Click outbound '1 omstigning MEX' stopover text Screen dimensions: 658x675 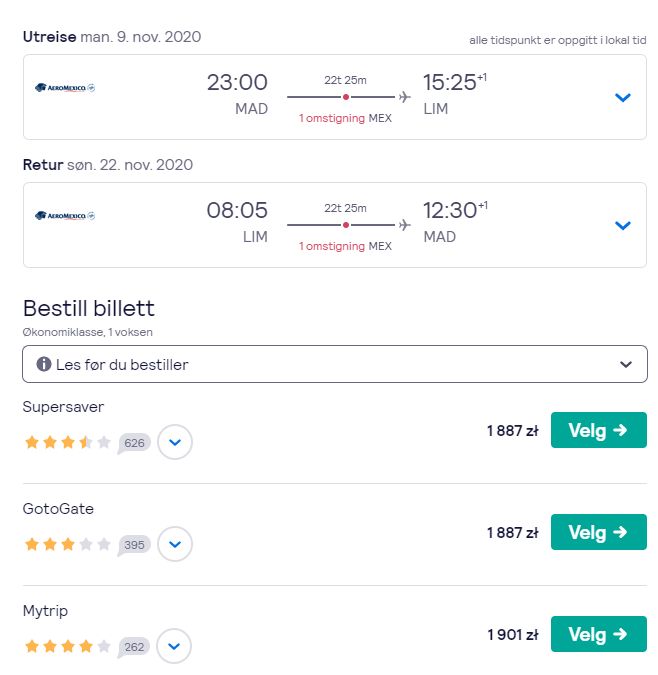click(x=345, y=118)
